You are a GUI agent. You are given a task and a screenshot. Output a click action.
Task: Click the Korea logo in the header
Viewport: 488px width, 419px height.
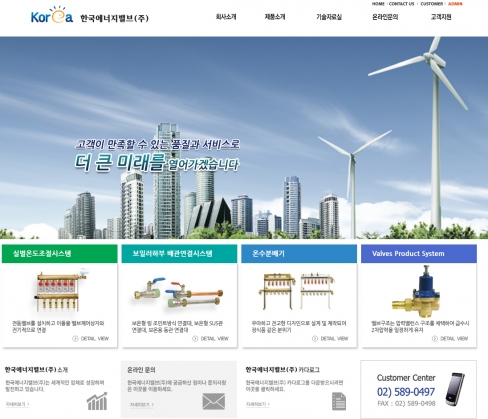click(x=52, y=15)
